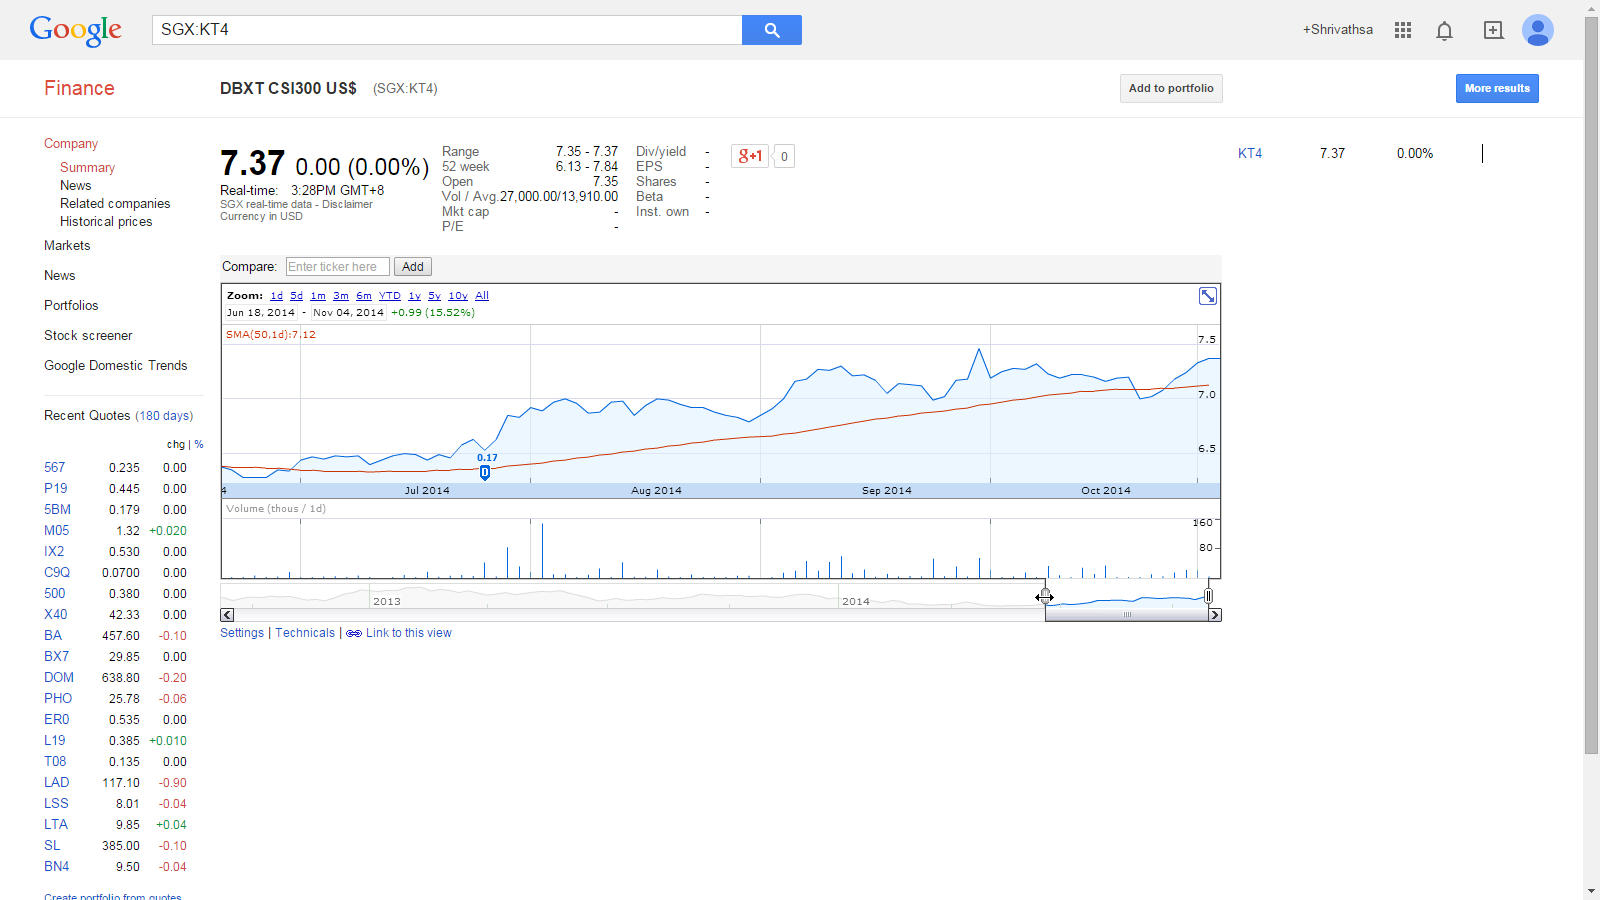The height and width of the screenshot is (900, 1600).
Task: Click the blue search magnifier button
Action: [x=772, y=30]
